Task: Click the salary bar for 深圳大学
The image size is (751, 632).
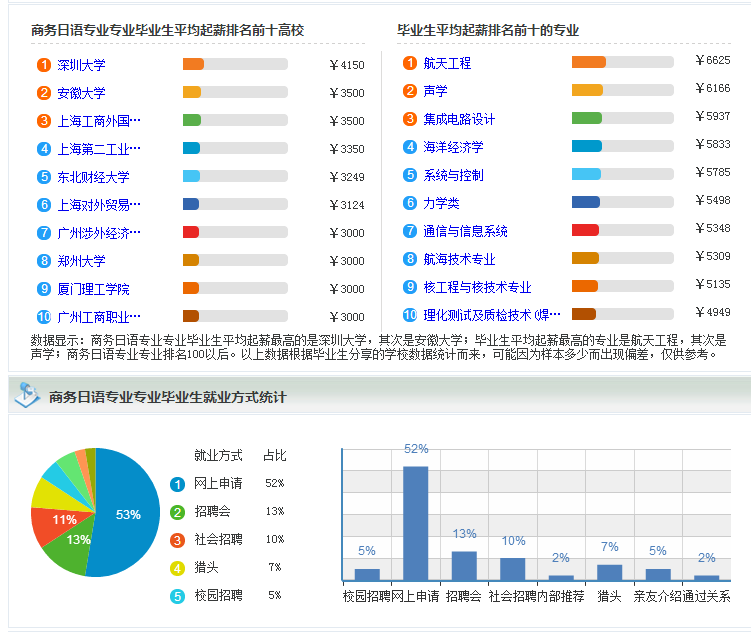Action: click(235, 64)
